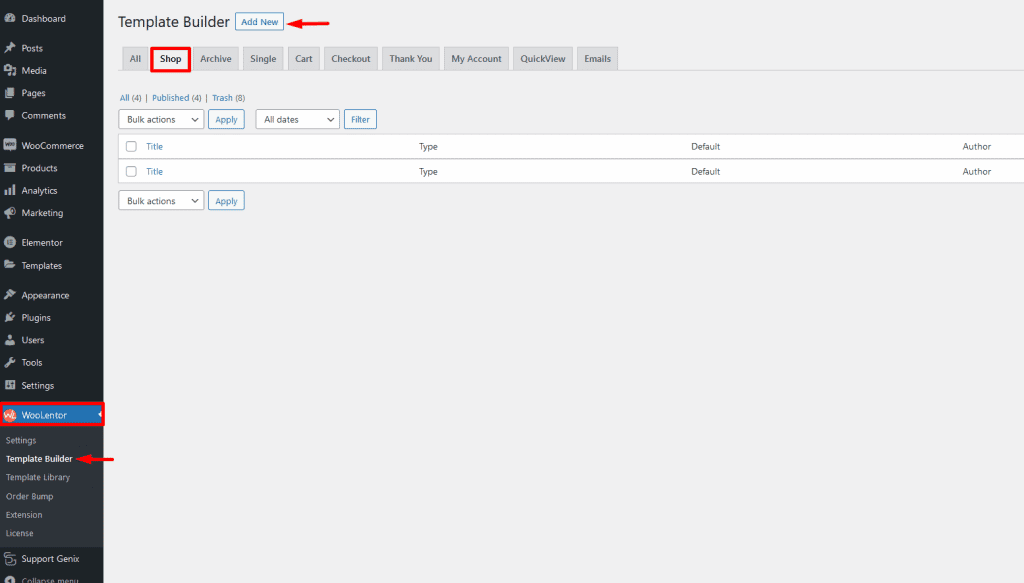Screen dimensions: 1024x583
Task: Expand the All dates filter dropdown
Action: [x=298, y=120]
